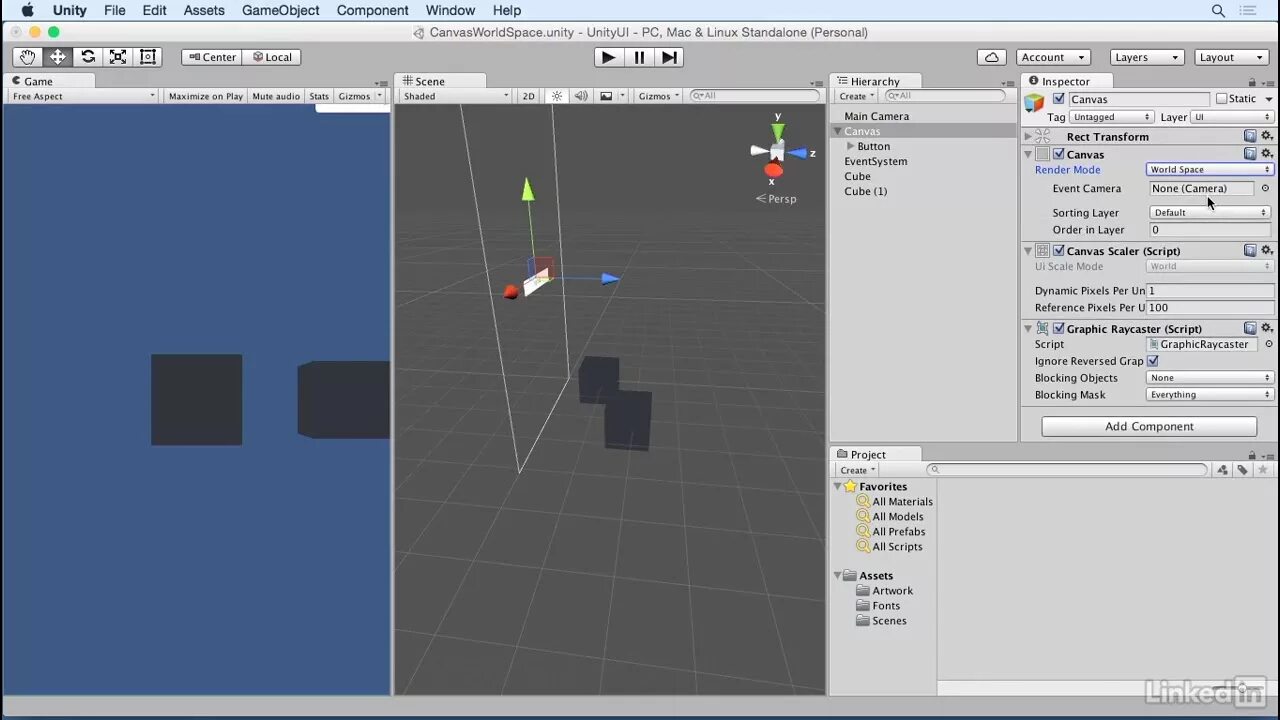This screenshot has width=1280, height=720.
Task: Open the Cloud services button
Action: click(x=991, y=57)
